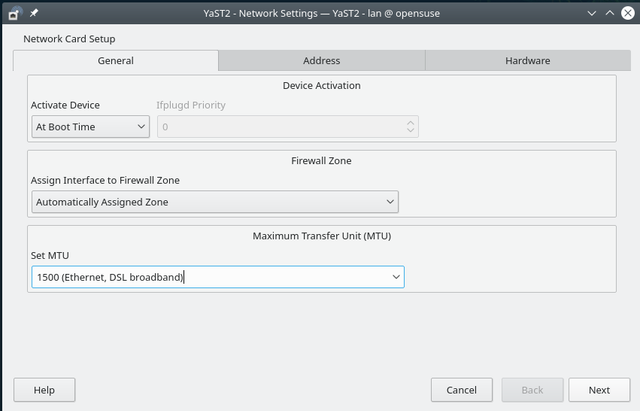Open the Firewall Zone assignment dropdown
The image size is (640, 411).
click(215, 202)
